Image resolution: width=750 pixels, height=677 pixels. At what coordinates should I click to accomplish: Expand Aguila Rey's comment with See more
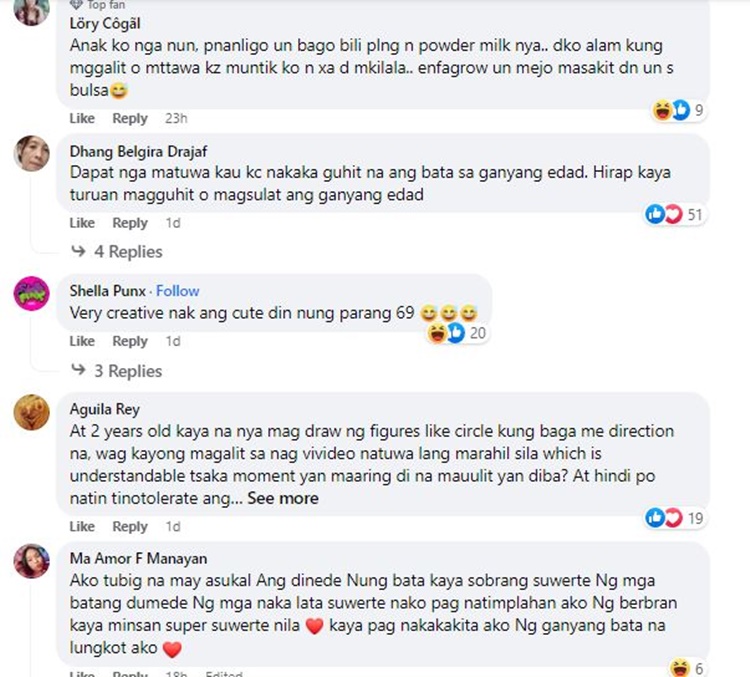(x=283, y=498)
